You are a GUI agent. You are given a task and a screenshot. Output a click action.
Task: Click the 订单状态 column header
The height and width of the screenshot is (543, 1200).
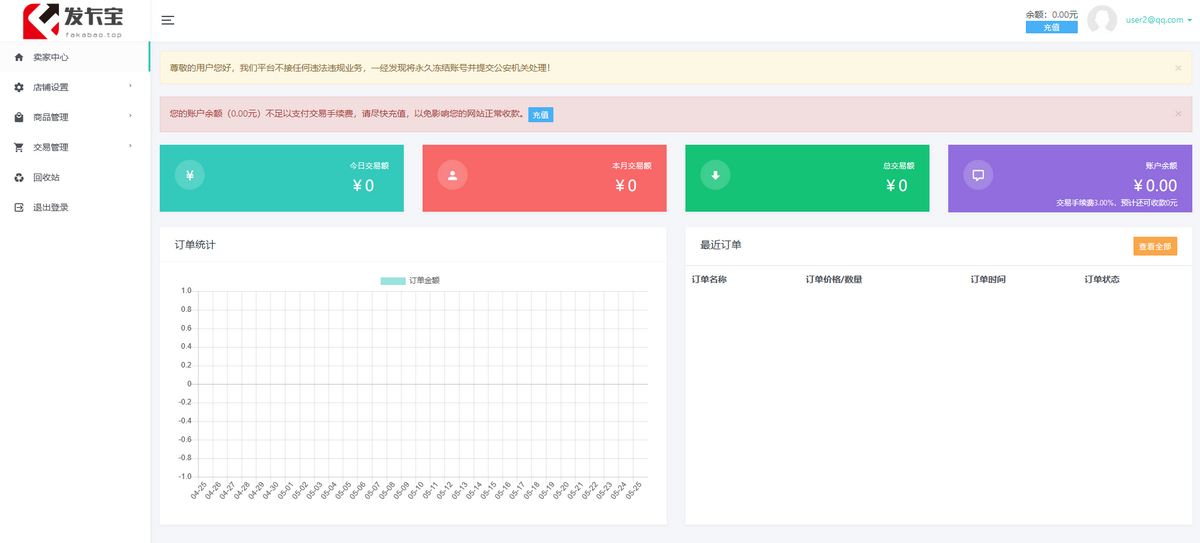(1102, 279)
